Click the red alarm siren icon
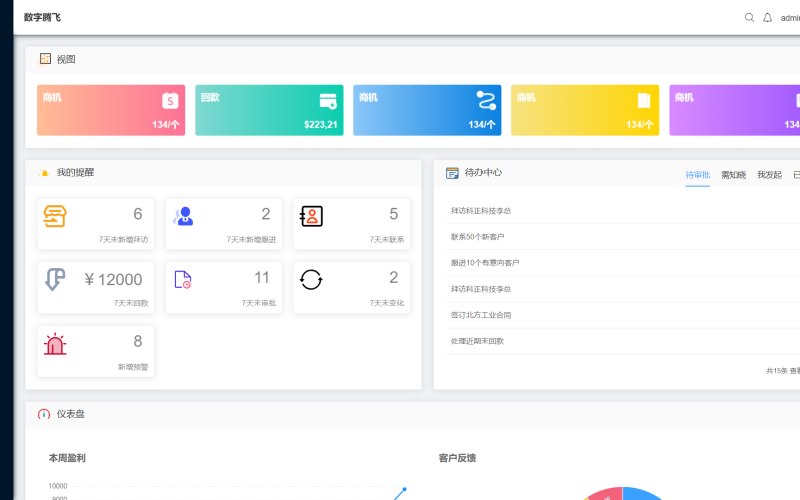This screenshot has width=800, height=500. [55, 343]
